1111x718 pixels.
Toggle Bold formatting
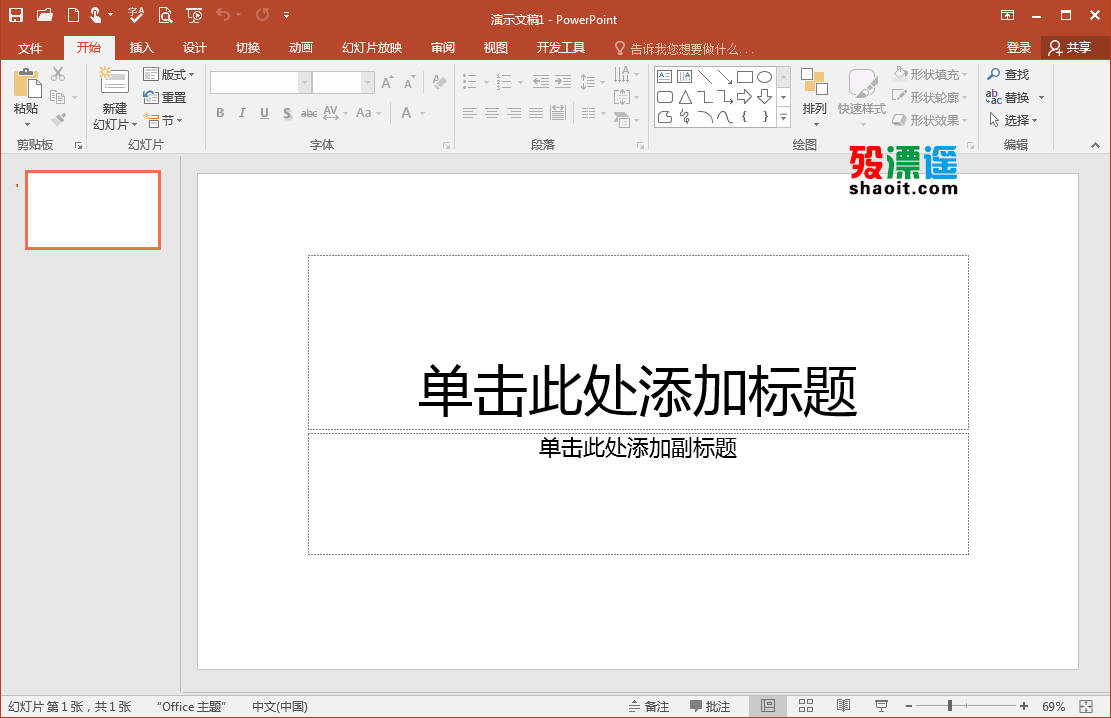(x=220, y=113)
